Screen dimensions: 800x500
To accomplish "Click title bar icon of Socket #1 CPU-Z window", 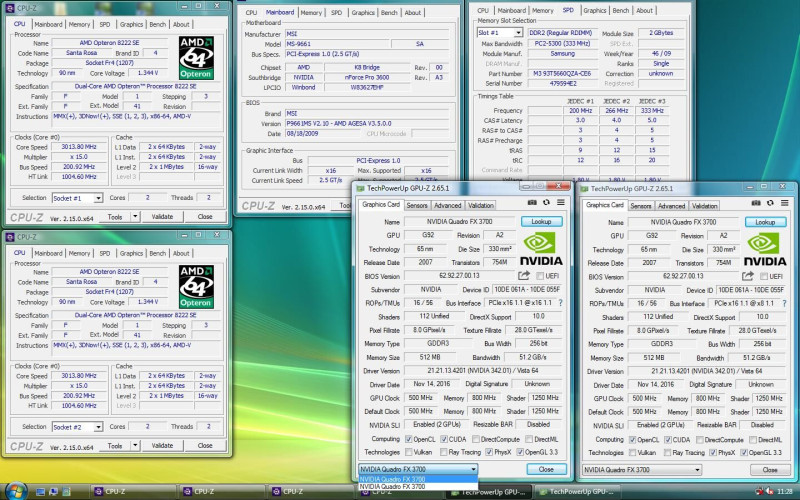I will click(x=10, y=8).
